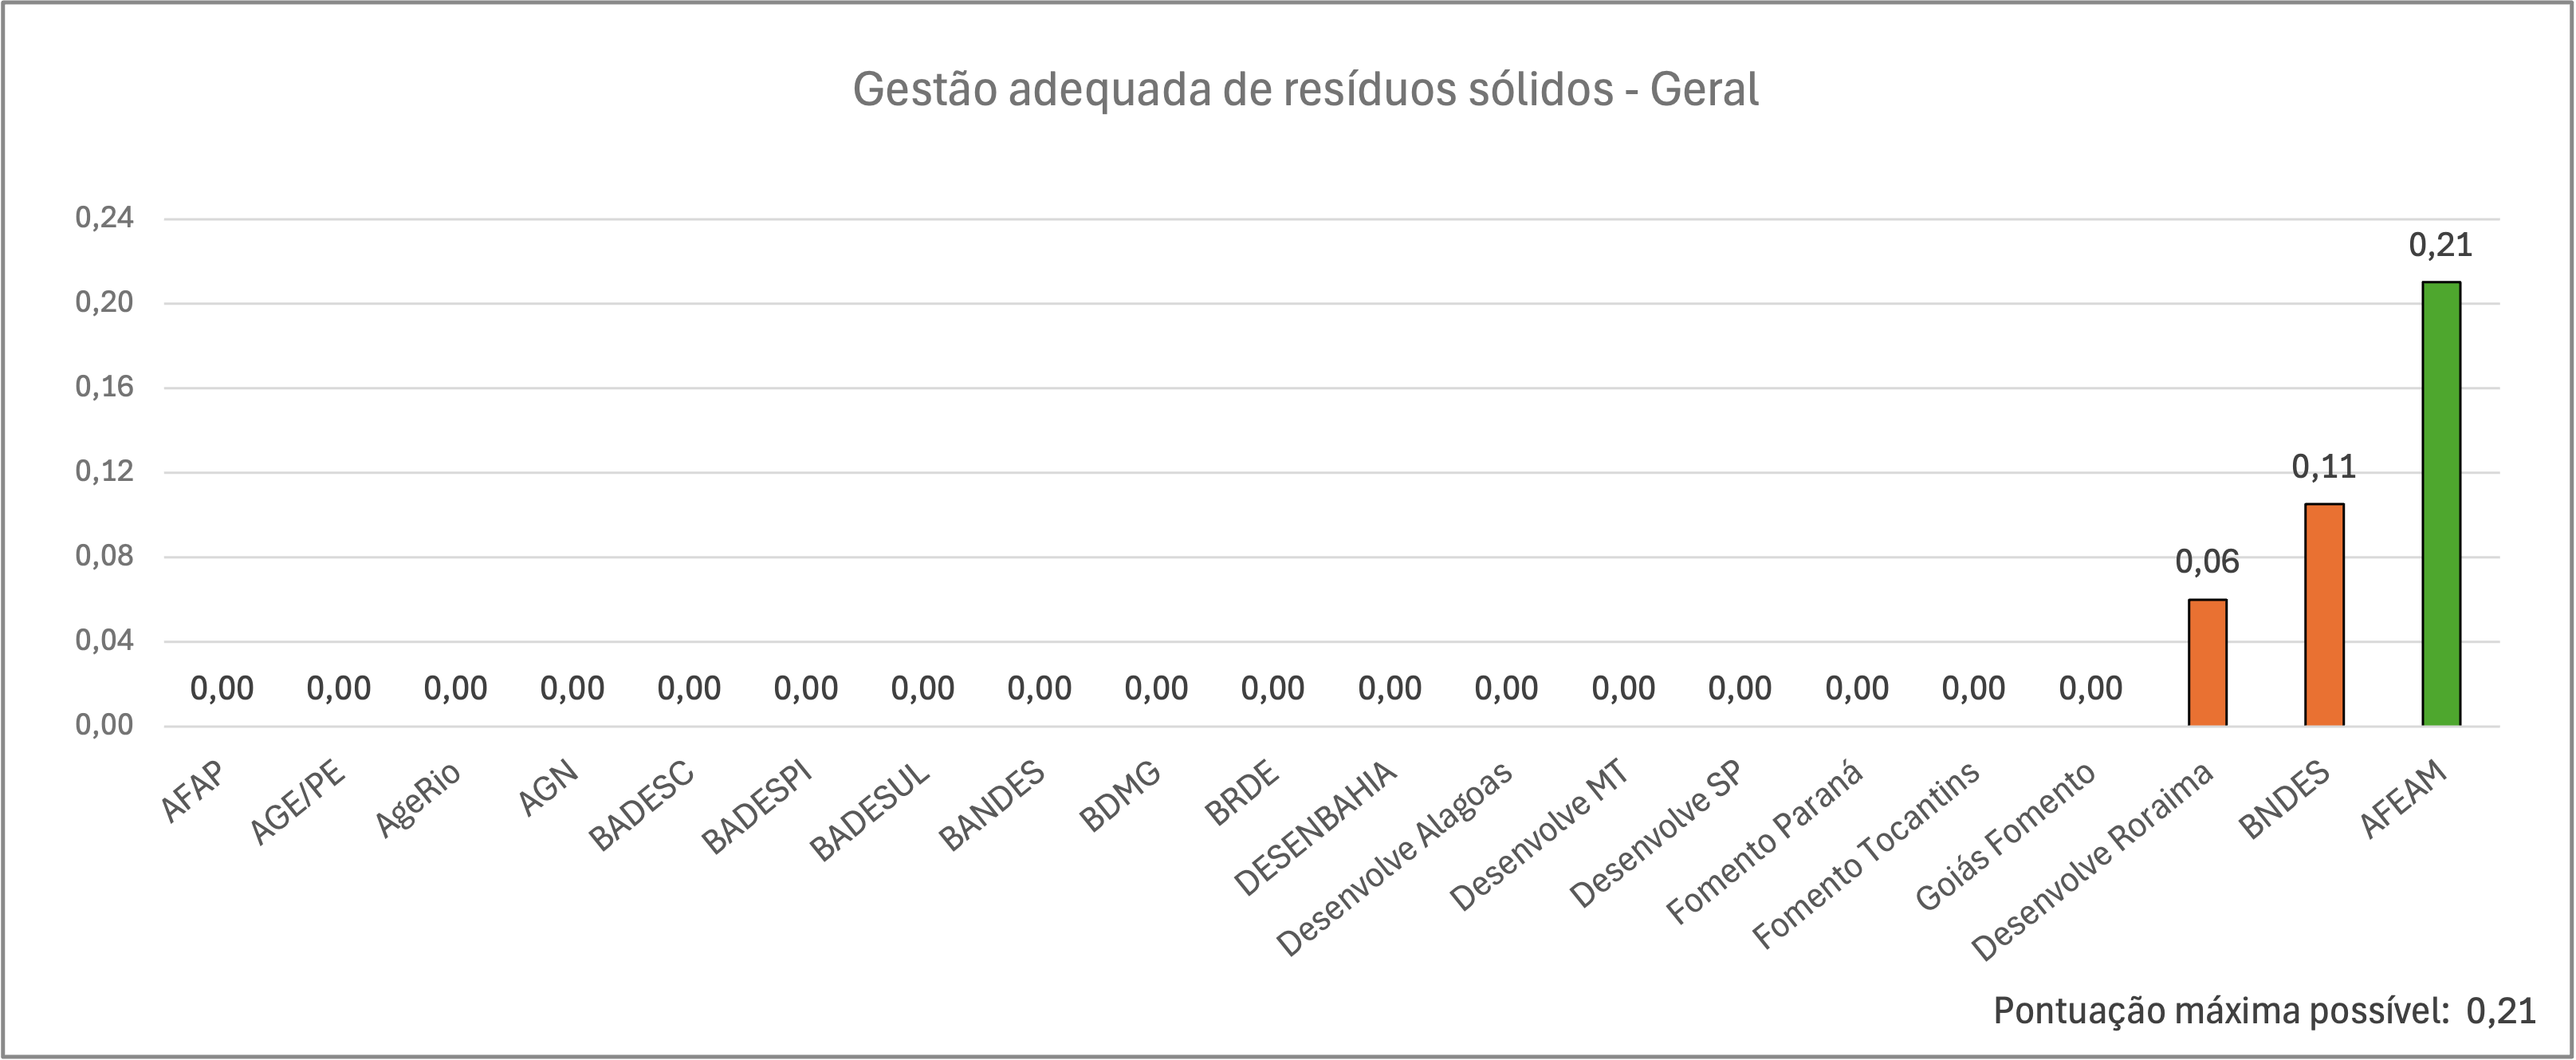
Task: Click the AFAP axis label
Action: [194, 791]
